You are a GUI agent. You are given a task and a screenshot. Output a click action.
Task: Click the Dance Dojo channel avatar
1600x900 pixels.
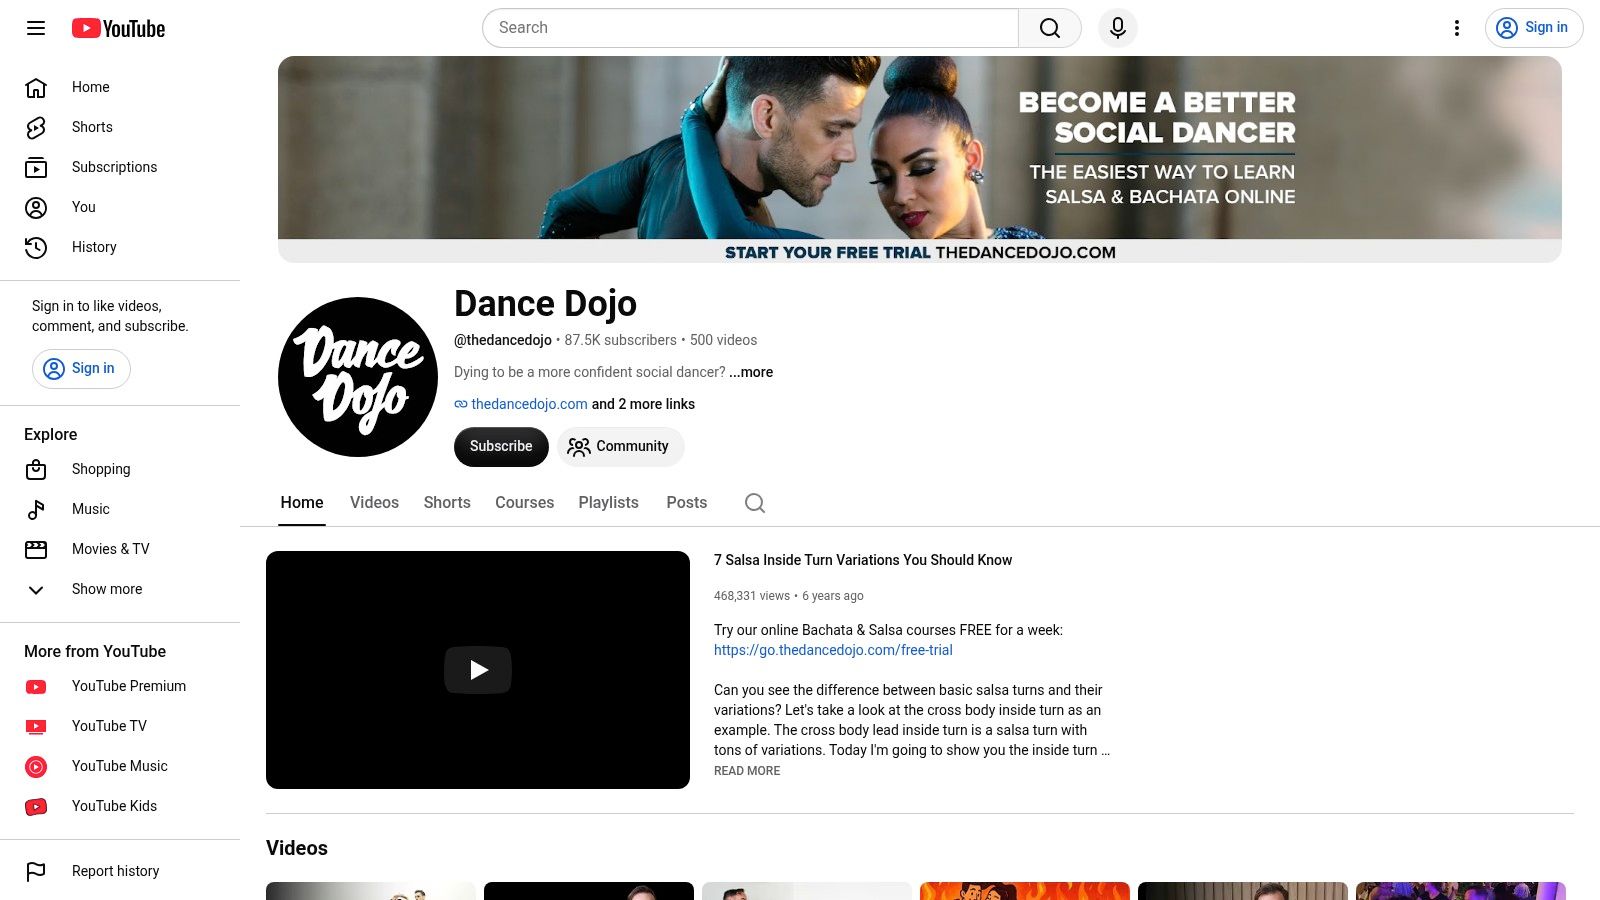[x=358, y=377]
